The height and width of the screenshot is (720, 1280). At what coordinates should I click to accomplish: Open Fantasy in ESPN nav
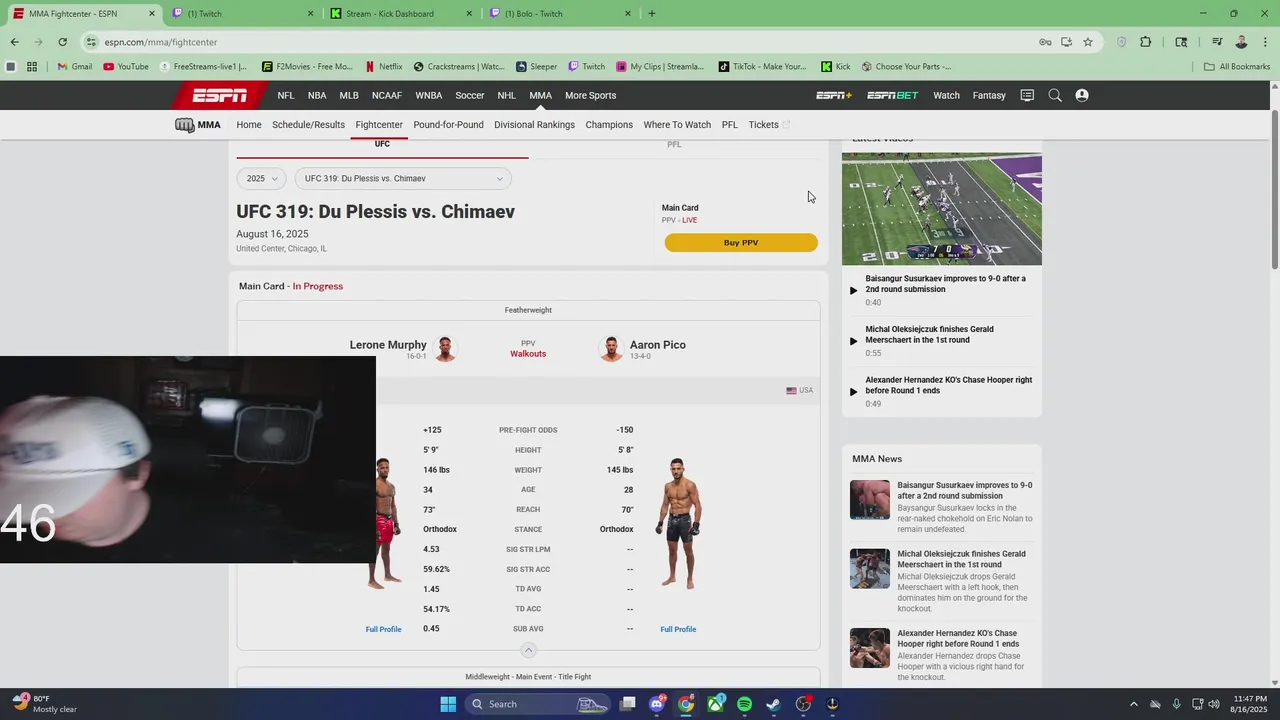(x=989, y=95)
